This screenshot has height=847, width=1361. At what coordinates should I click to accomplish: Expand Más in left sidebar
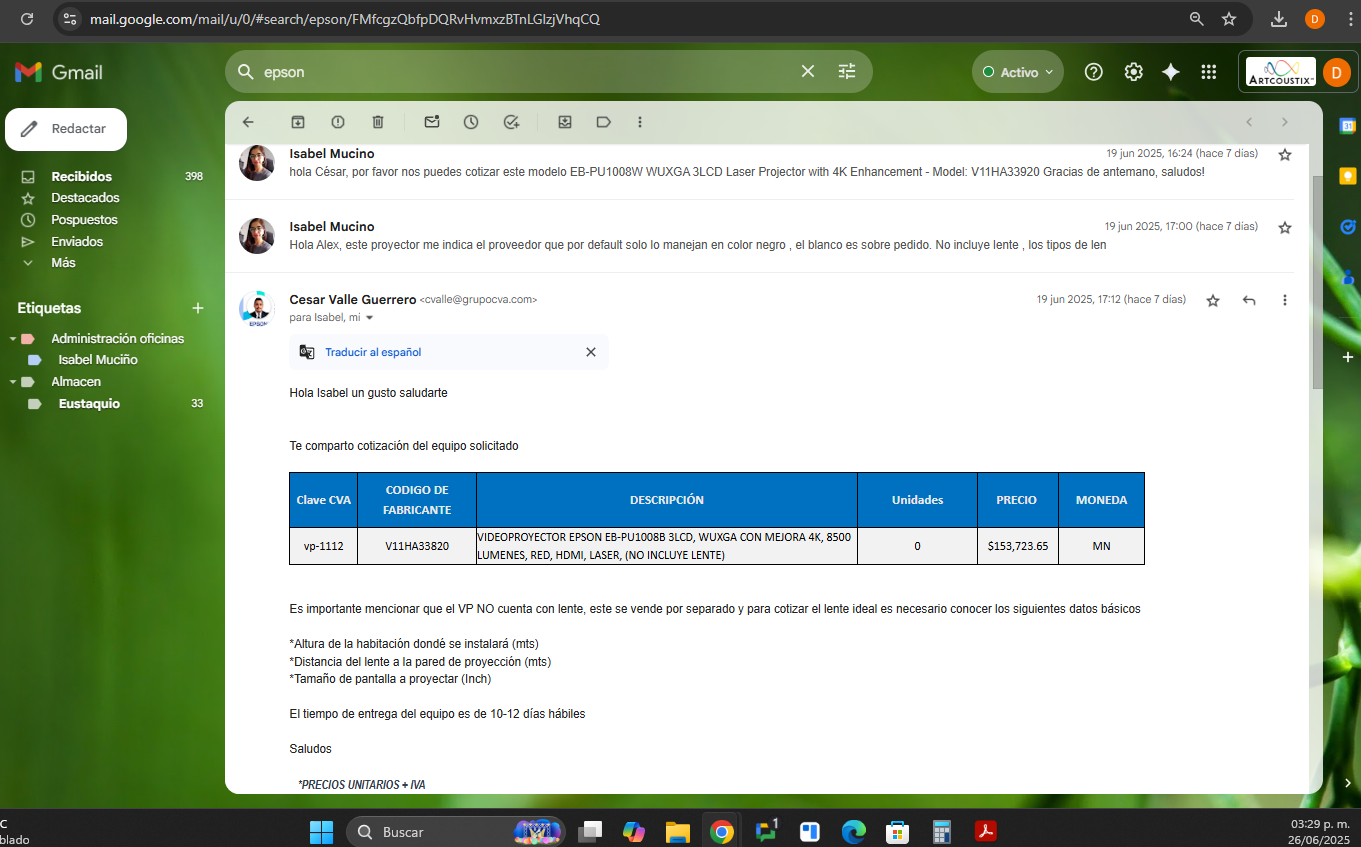(x=63, y=263)
